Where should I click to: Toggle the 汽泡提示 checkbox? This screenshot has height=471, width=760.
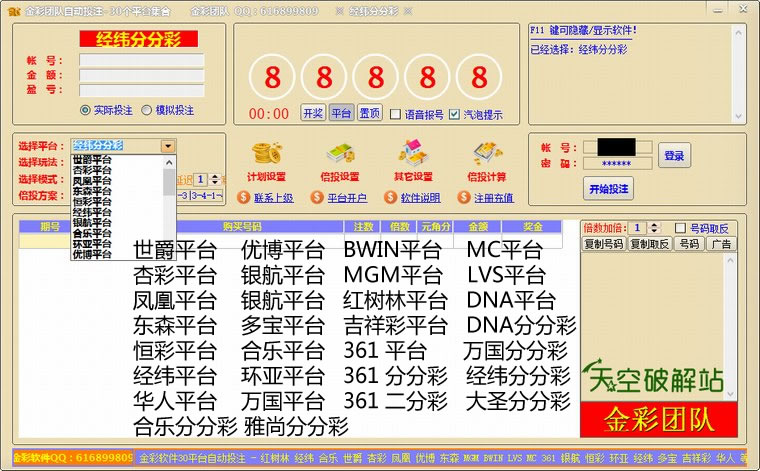pos(455,114)
